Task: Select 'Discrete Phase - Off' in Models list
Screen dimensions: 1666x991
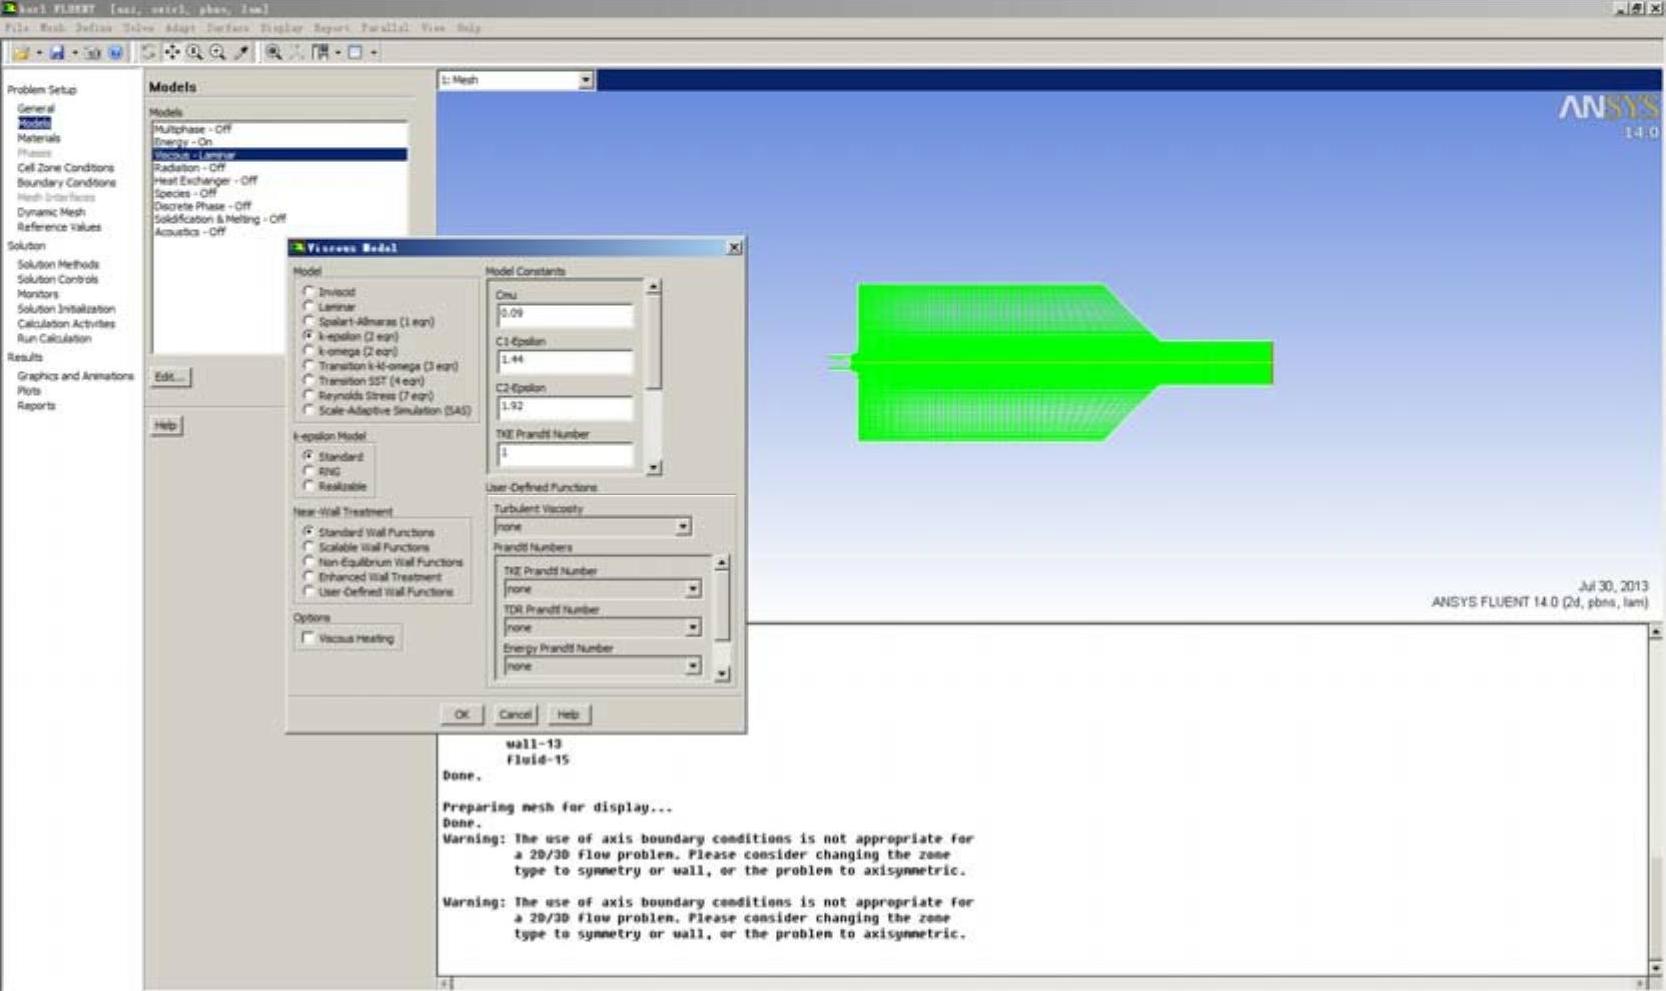Action: (280, 206)
